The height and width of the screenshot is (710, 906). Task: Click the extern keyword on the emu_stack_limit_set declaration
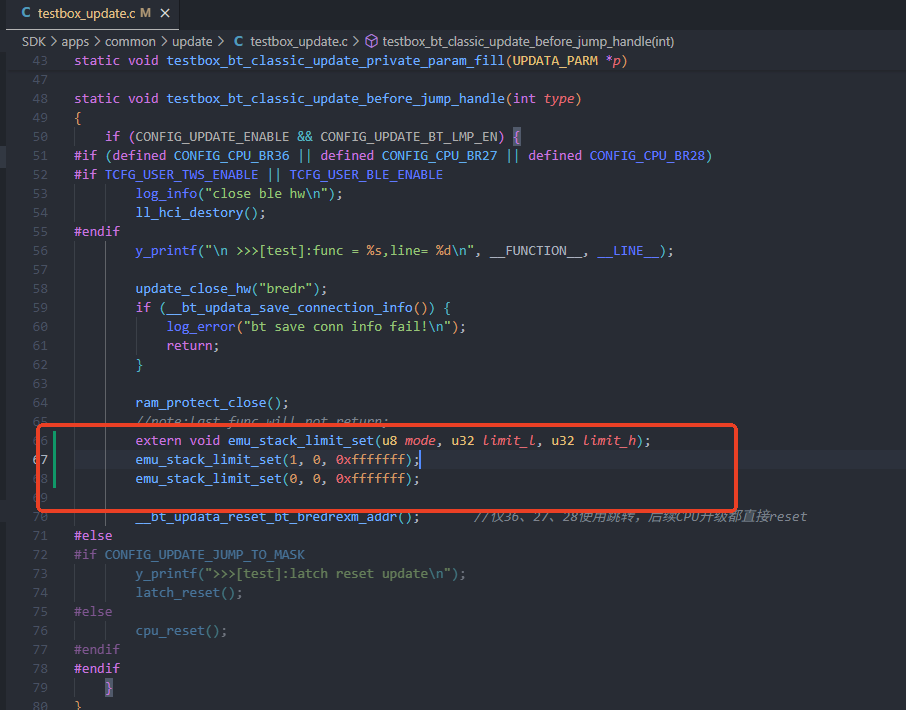coord(158,441)
